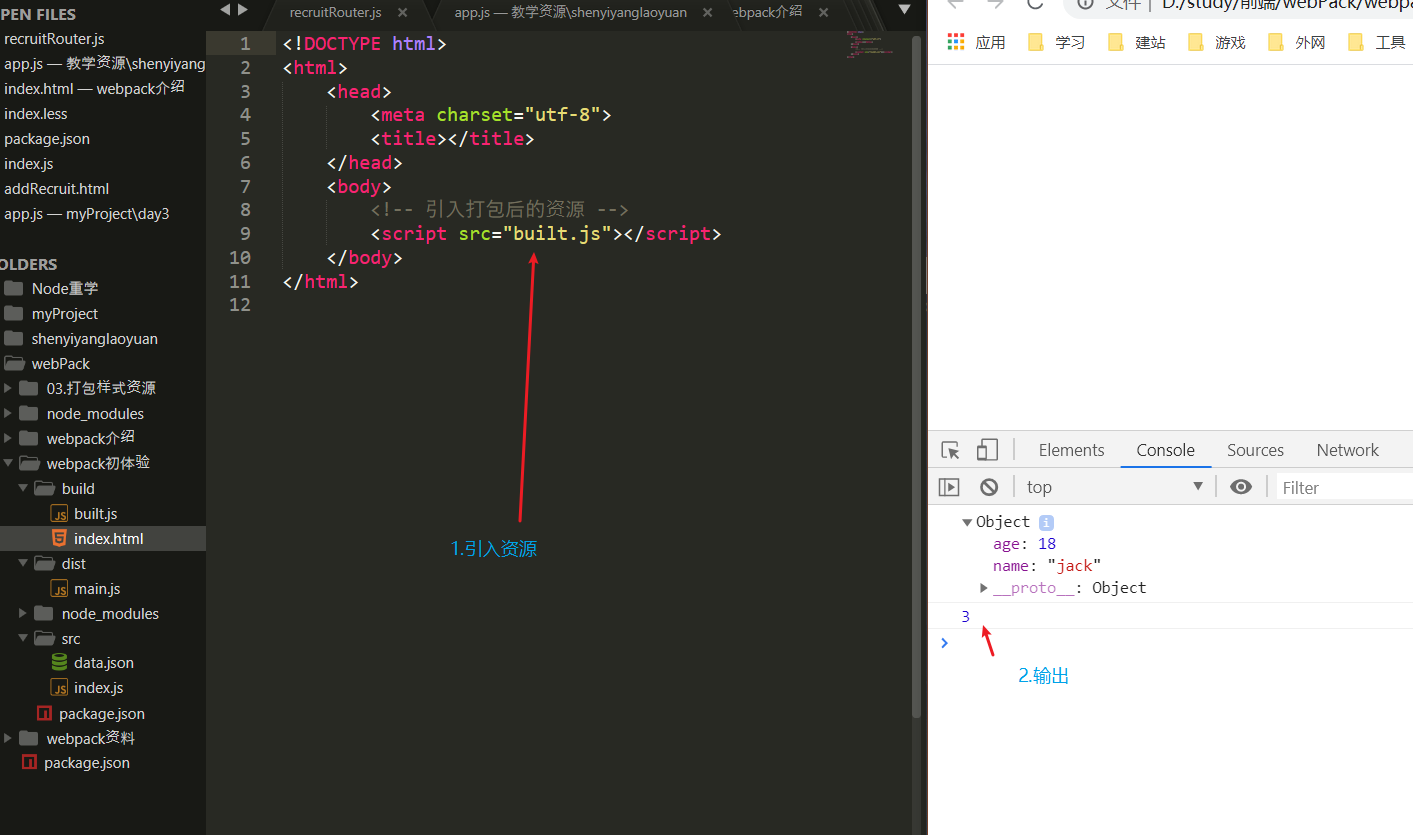Screen dimensions: 1413x835
Task: Click the editor vertical scrollbar
Action: (x=917, y=375)
